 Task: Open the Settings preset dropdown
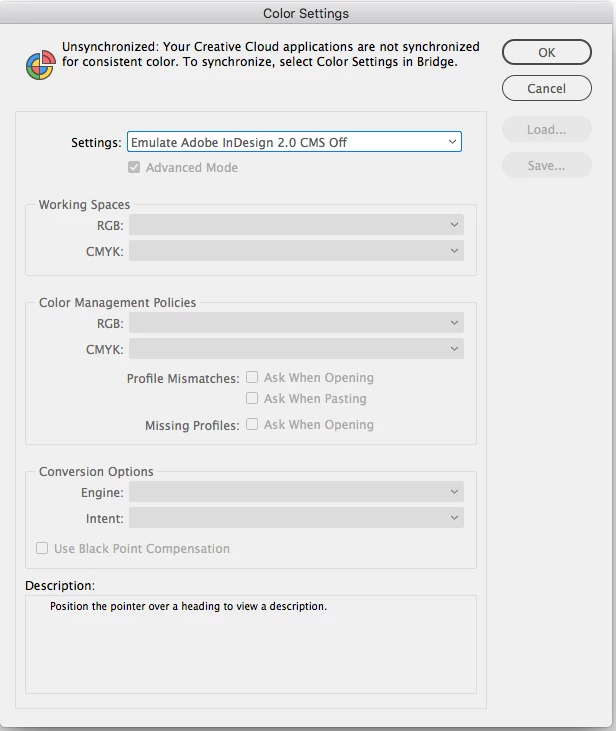(x=294, y=142)
